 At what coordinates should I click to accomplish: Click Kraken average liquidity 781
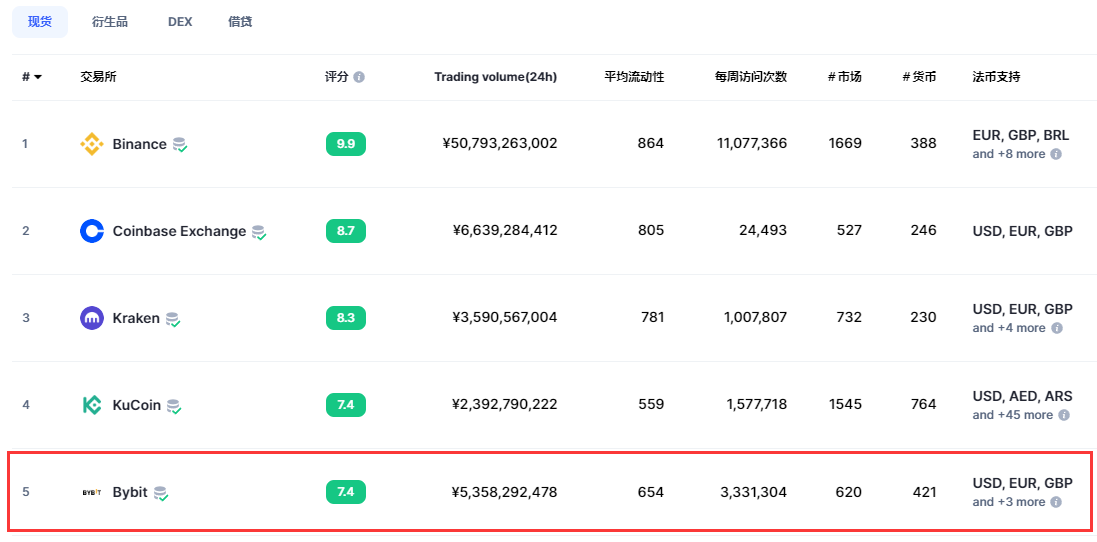point(652,318)
